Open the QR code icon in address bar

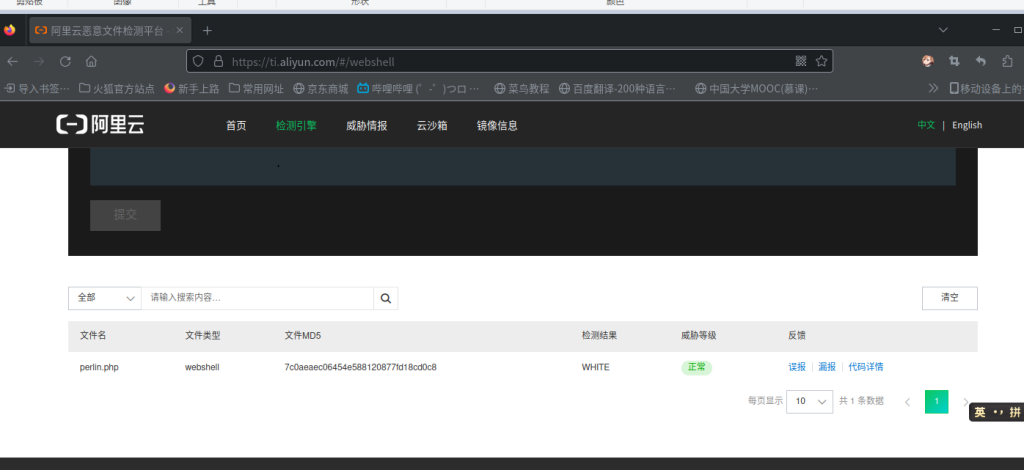tap(801, 61)
